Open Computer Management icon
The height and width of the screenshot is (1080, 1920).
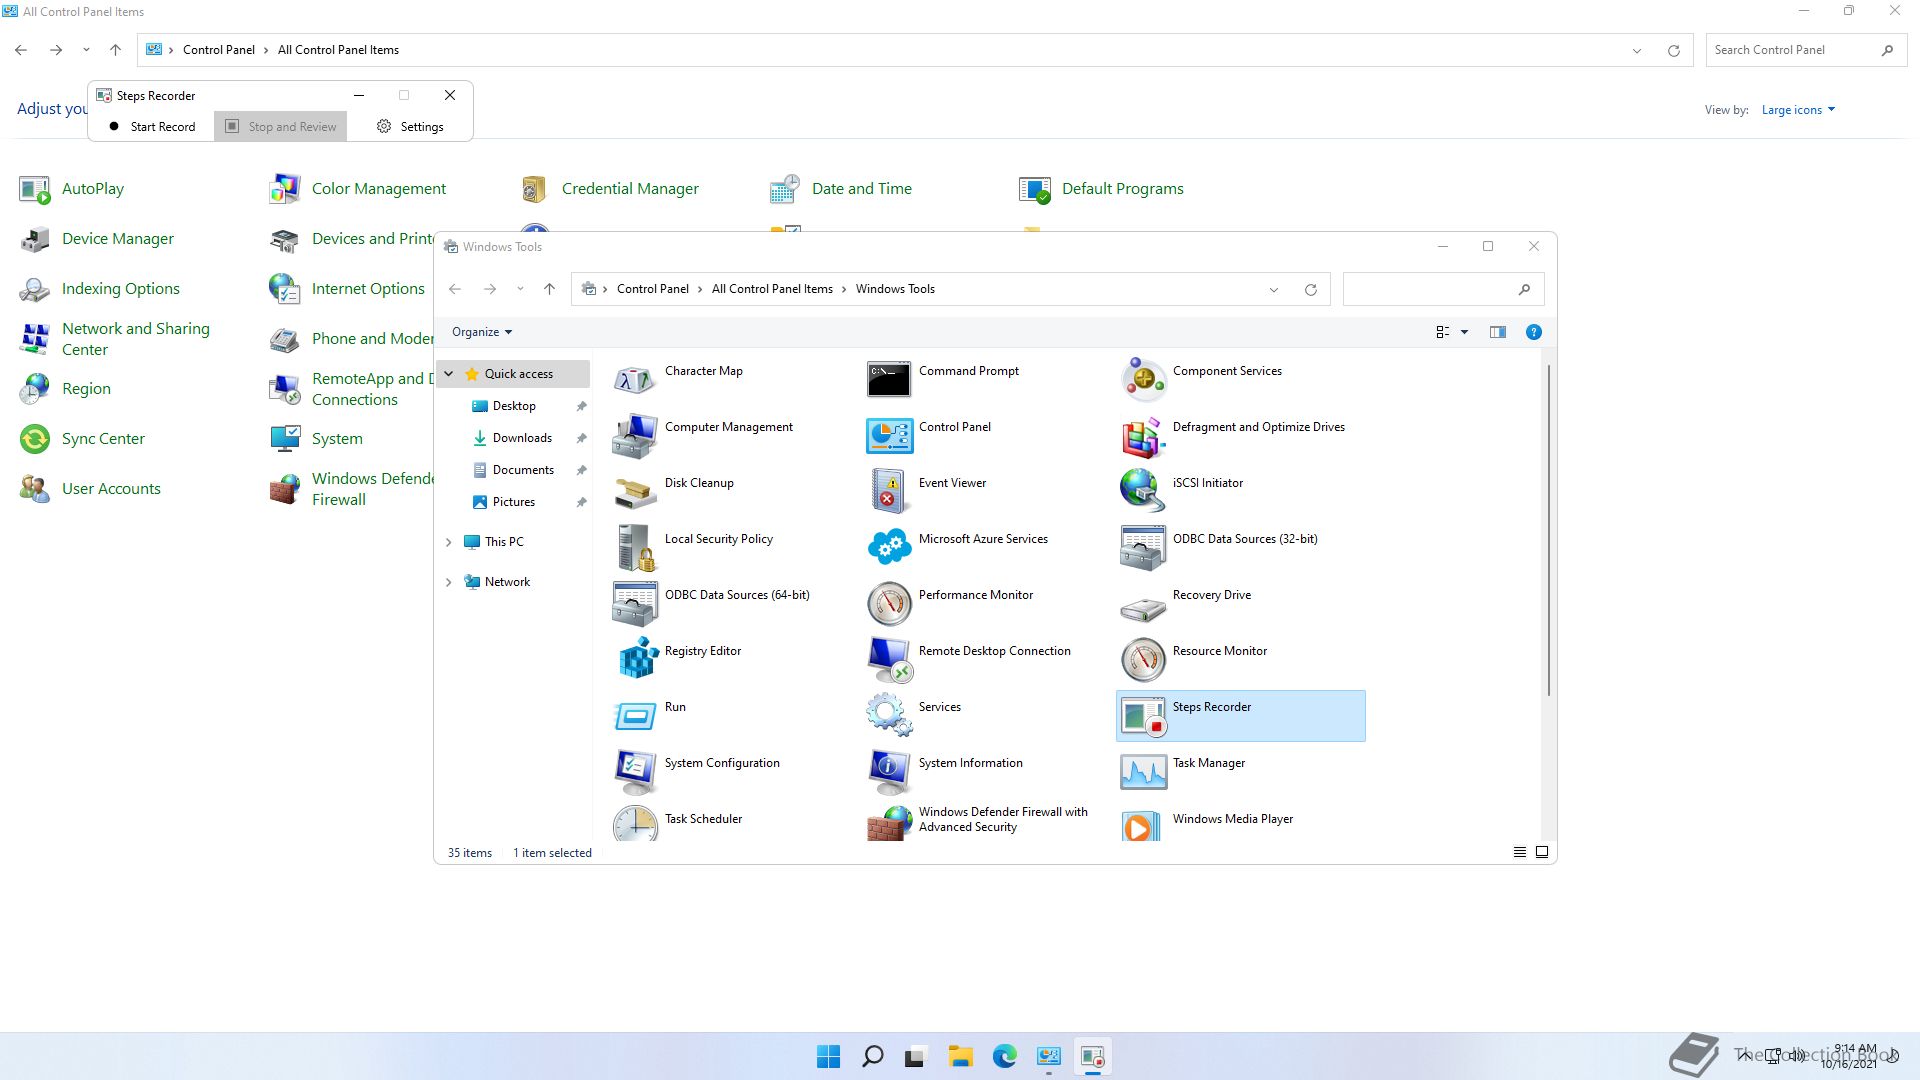point(634,436)
